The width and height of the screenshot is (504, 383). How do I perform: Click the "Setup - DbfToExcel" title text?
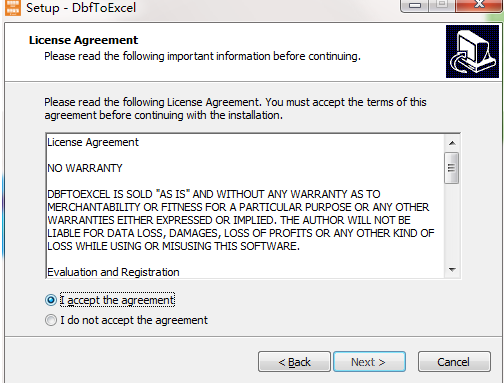pyautogui.click(x=81, y=8)
